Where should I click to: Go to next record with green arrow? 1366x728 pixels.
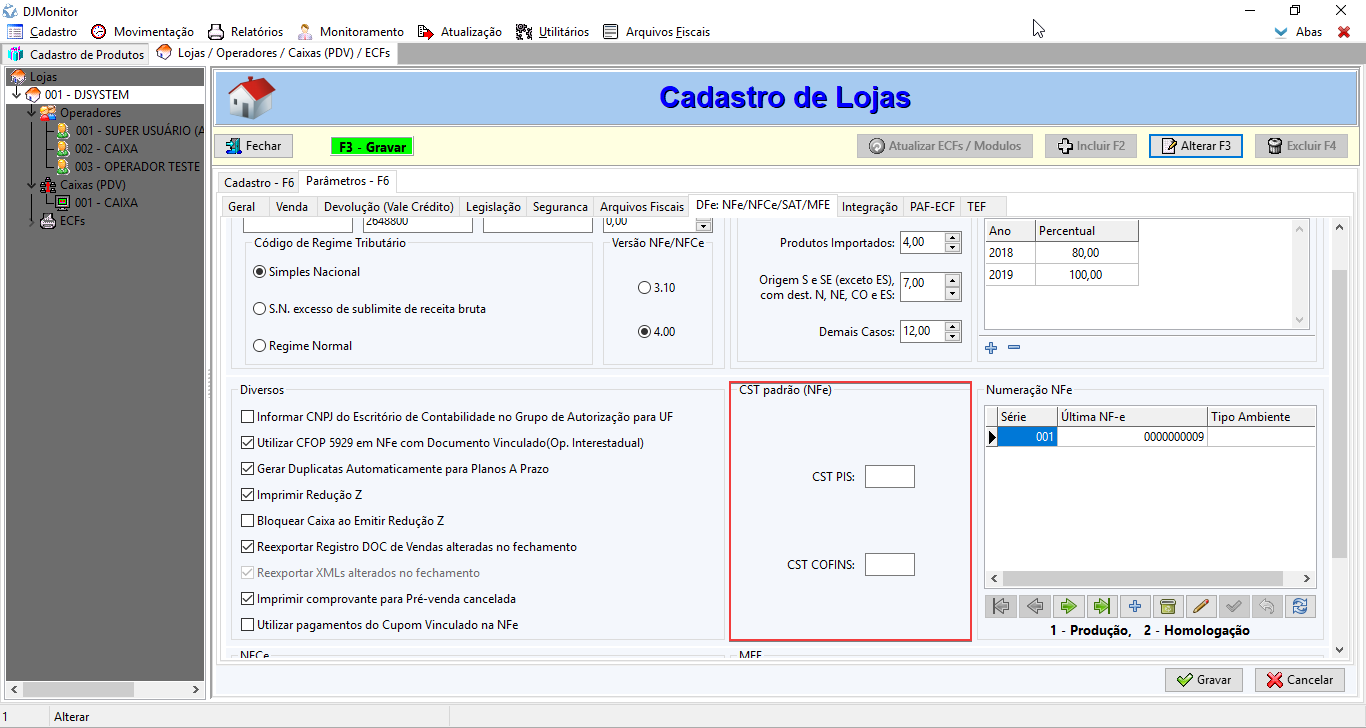(1068, 606)
